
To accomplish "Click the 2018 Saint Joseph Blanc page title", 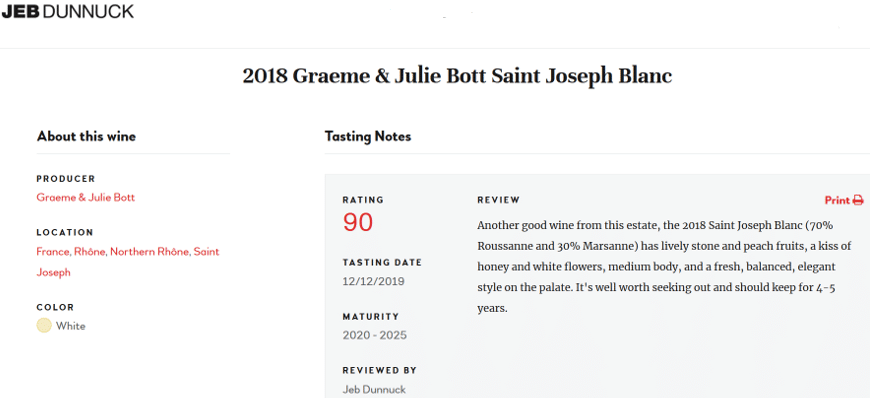I will [x=457, y=77].
